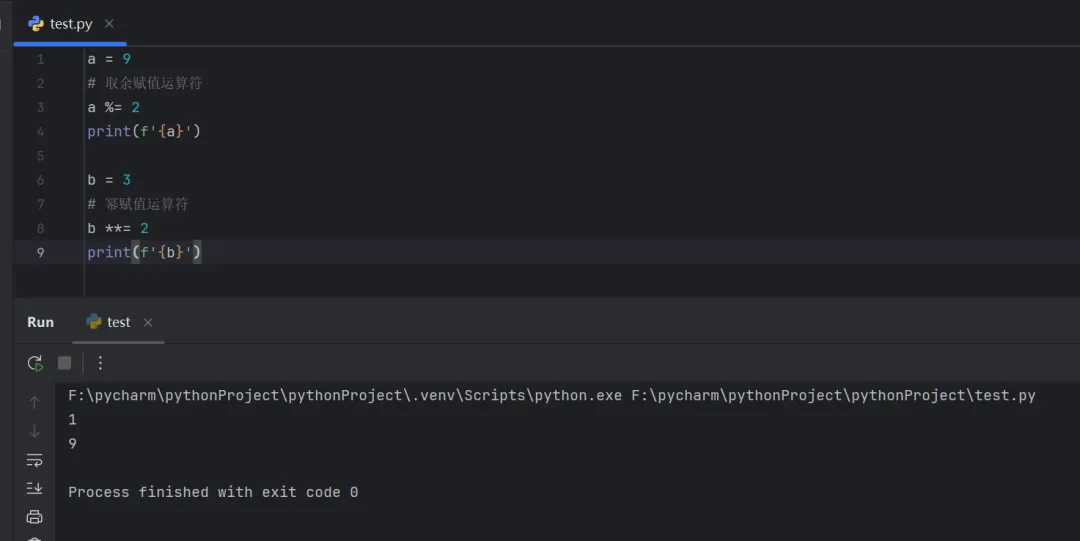This screenshot has height=541, width=1080.
Task: Click the Stop process square icon
Action: tap(65, 363)
